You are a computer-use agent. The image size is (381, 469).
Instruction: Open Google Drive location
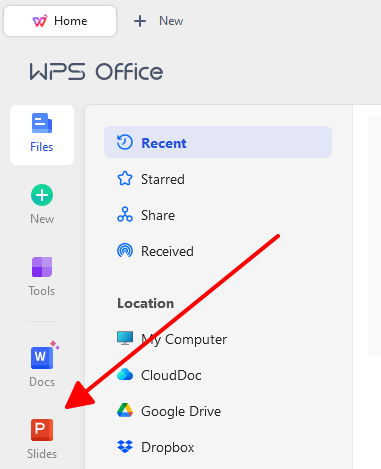click(x=218, y=411)
